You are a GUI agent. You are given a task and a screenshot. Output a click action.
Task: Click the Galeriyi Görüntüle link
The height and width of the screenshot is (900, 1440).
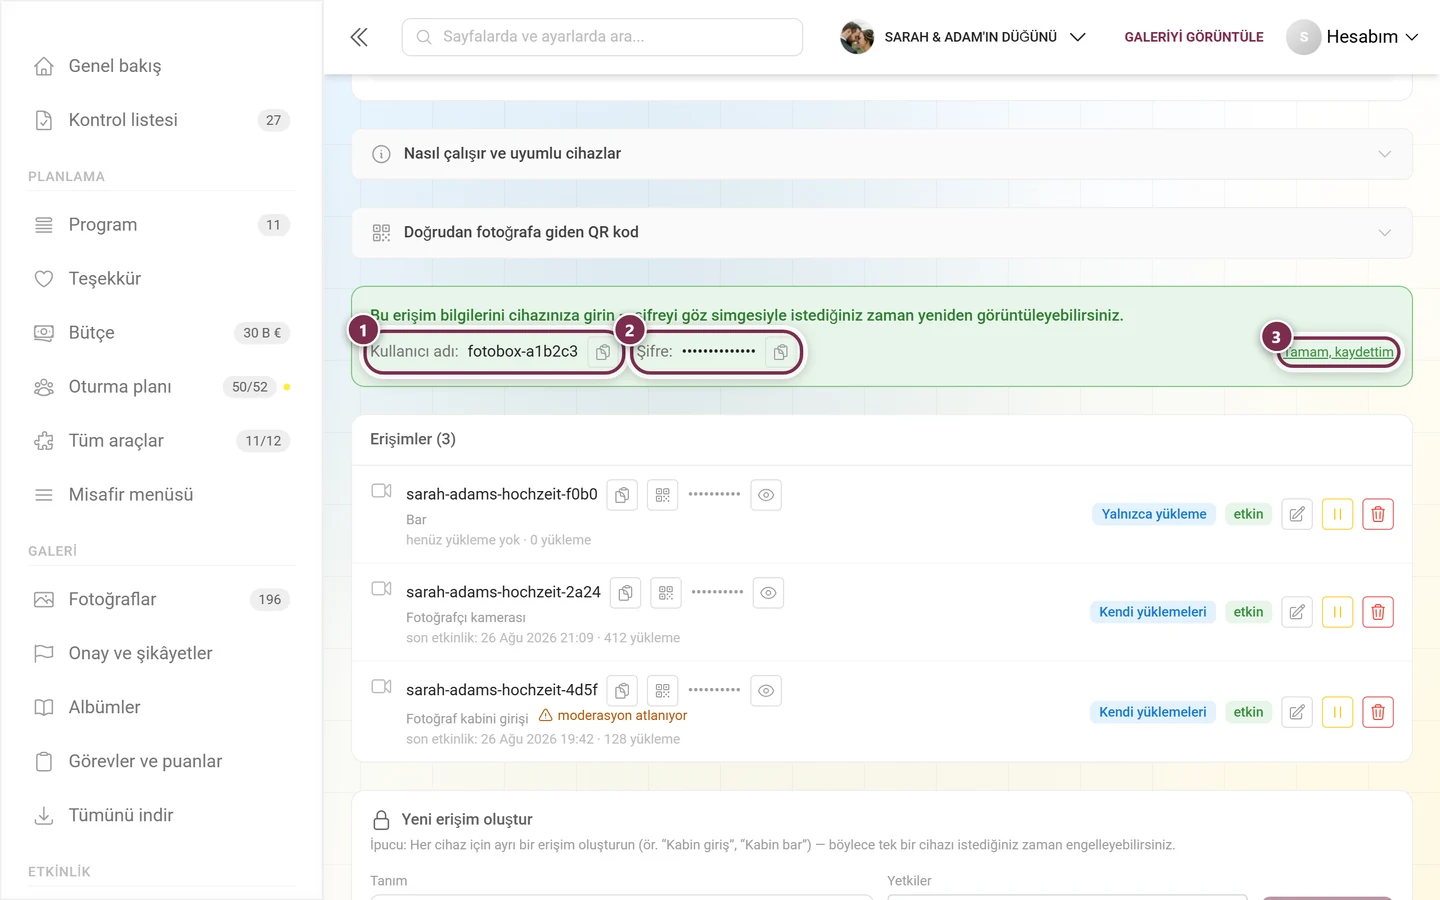[1194, 37]
